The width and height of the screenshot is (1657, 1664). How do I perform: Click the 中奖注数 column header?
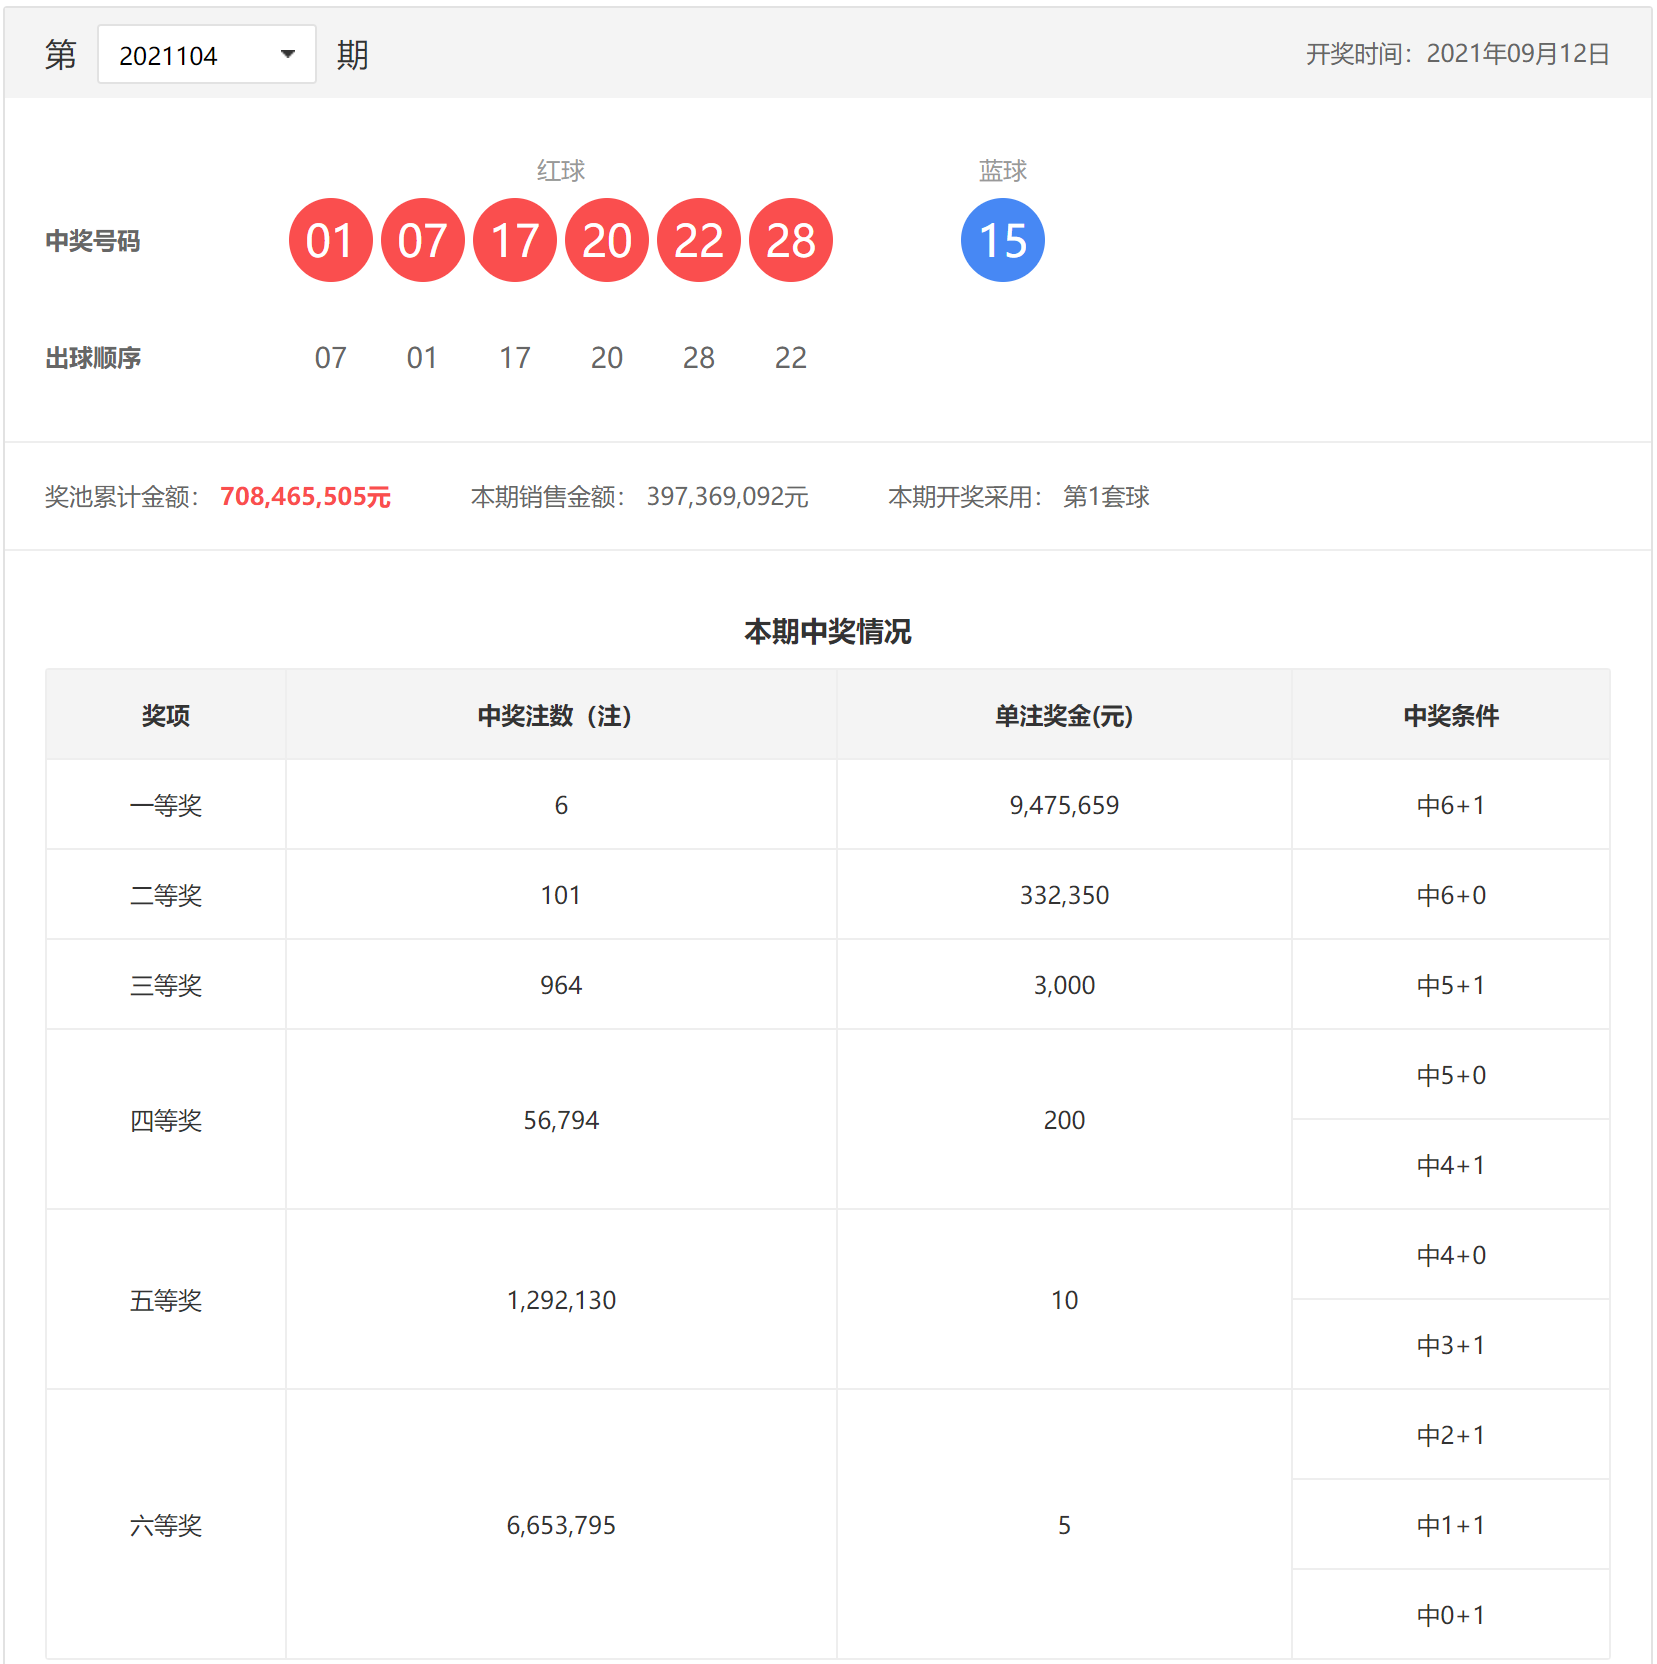tap(555, 716)
